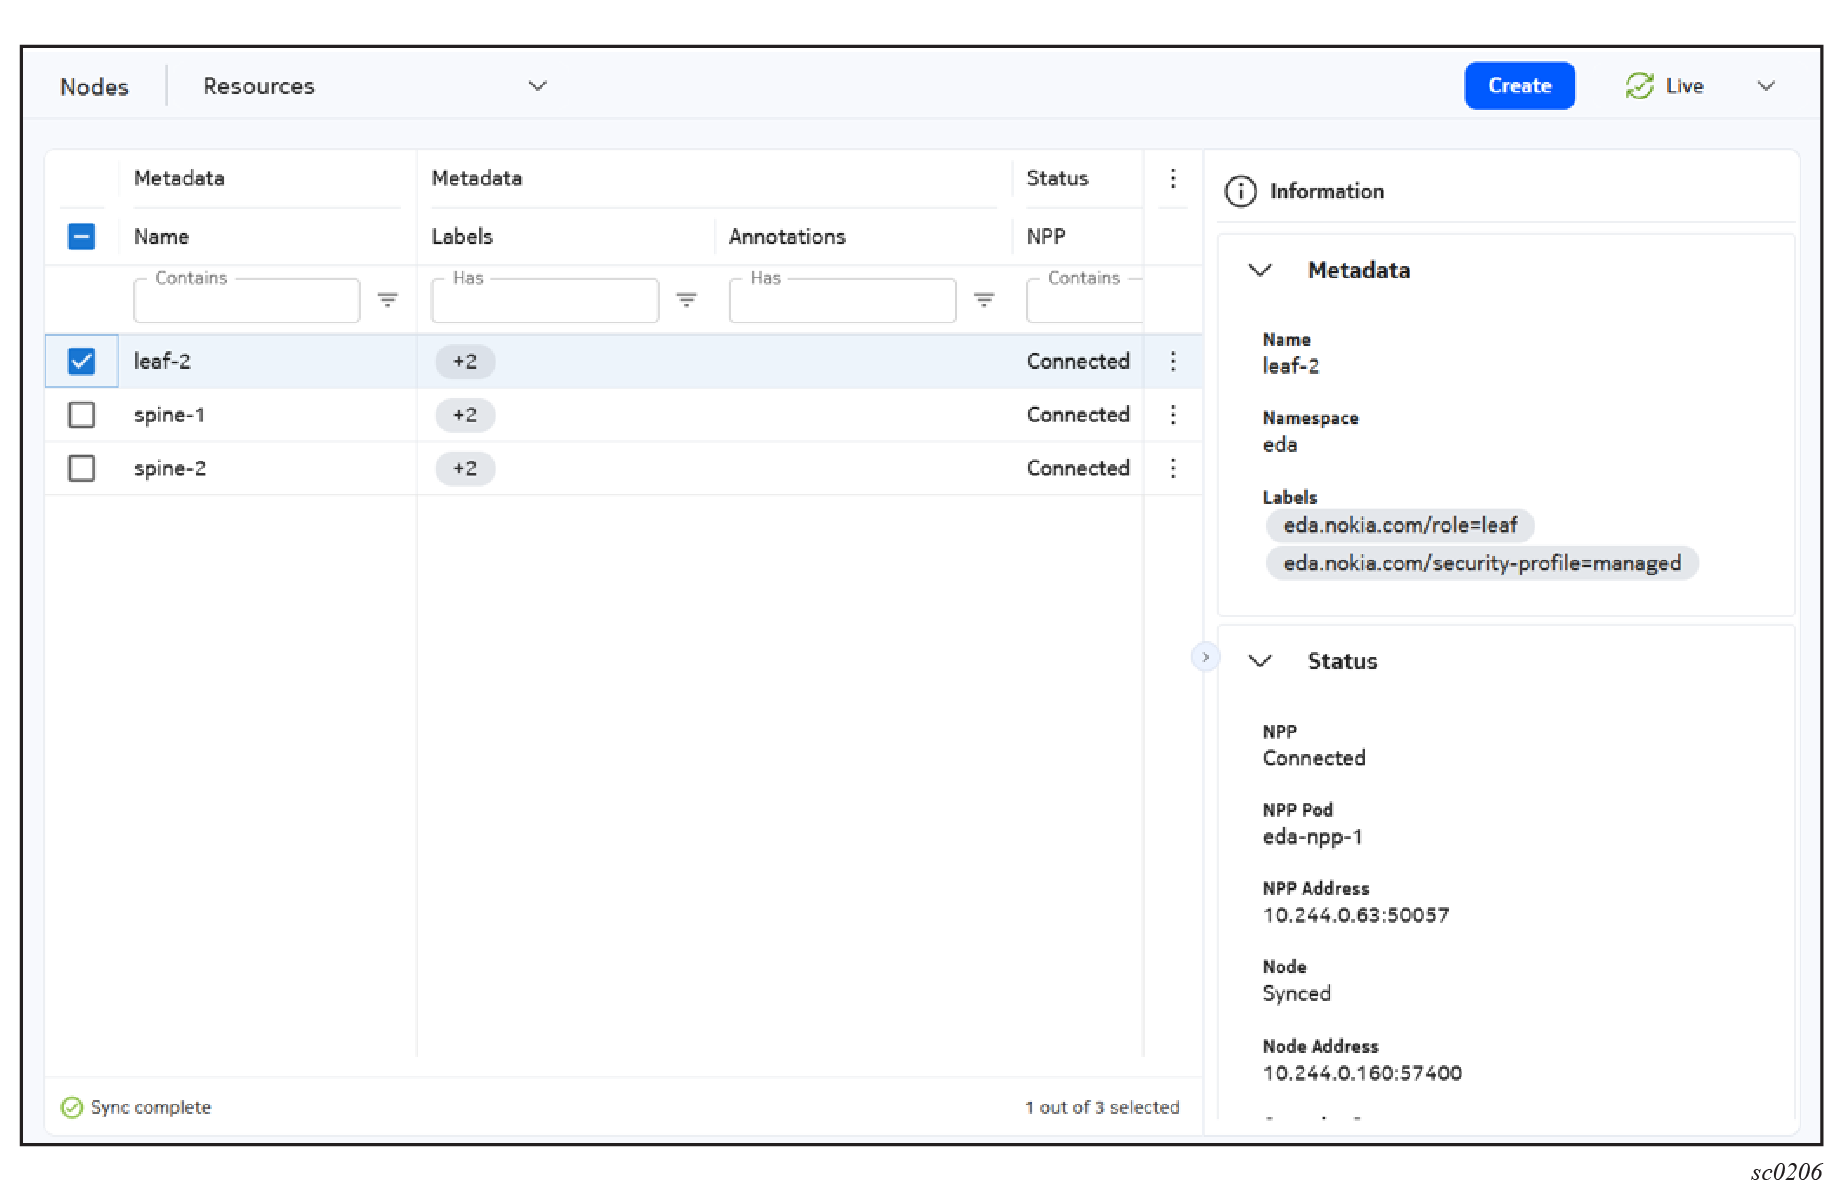
Task: Collapse the Information side panel arrow
Action: click(1205, 657)
